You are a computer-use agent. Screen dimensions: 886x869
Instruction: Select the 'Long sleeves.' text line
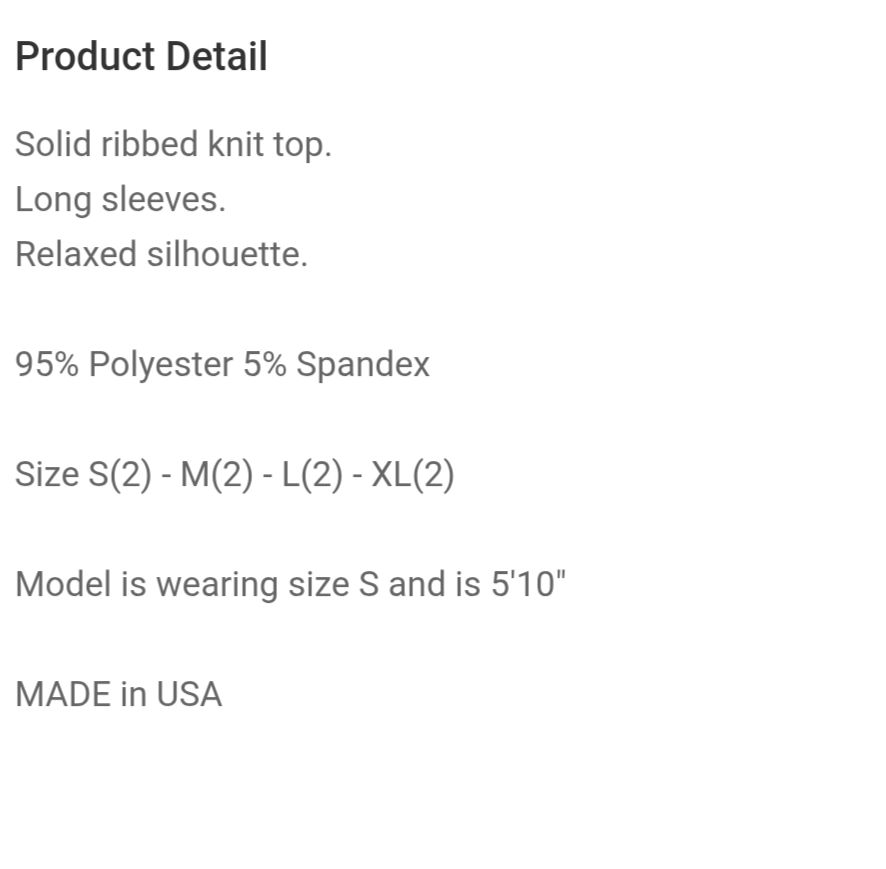coord(120,200)
